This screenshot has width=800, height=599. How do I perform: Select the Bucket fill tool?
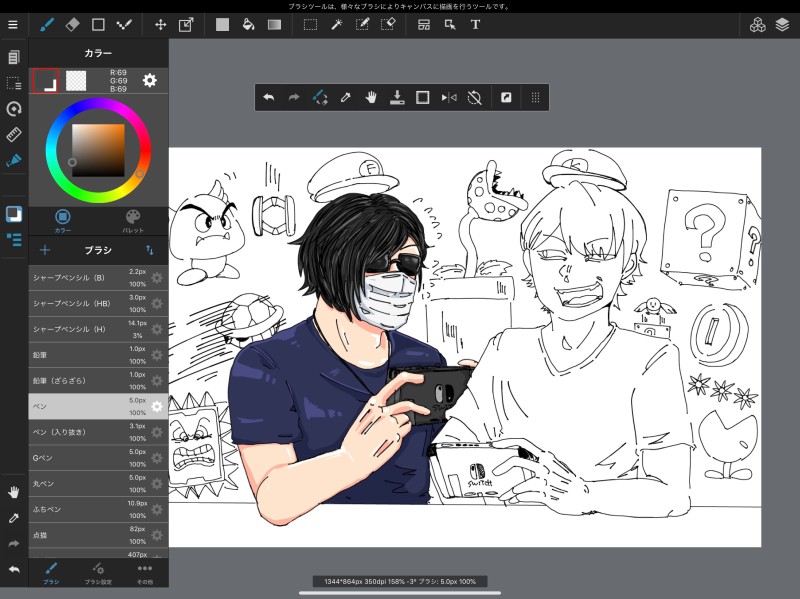coord(248,24)
